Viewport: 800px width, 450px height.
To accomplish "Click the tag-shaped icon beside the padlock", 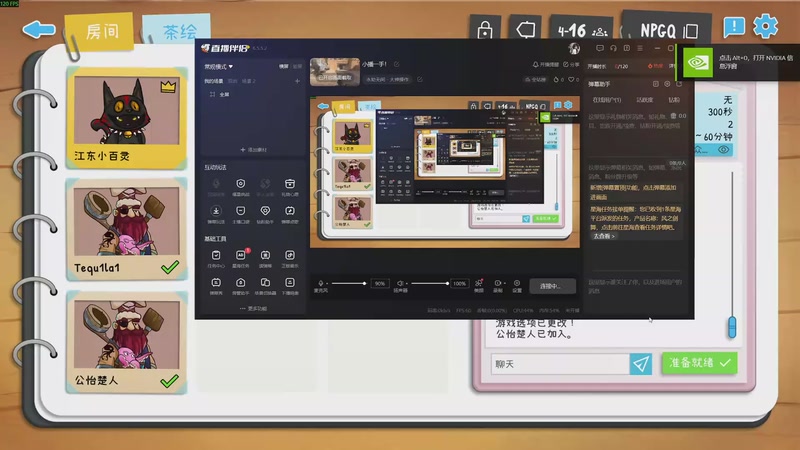I will 526,29.
